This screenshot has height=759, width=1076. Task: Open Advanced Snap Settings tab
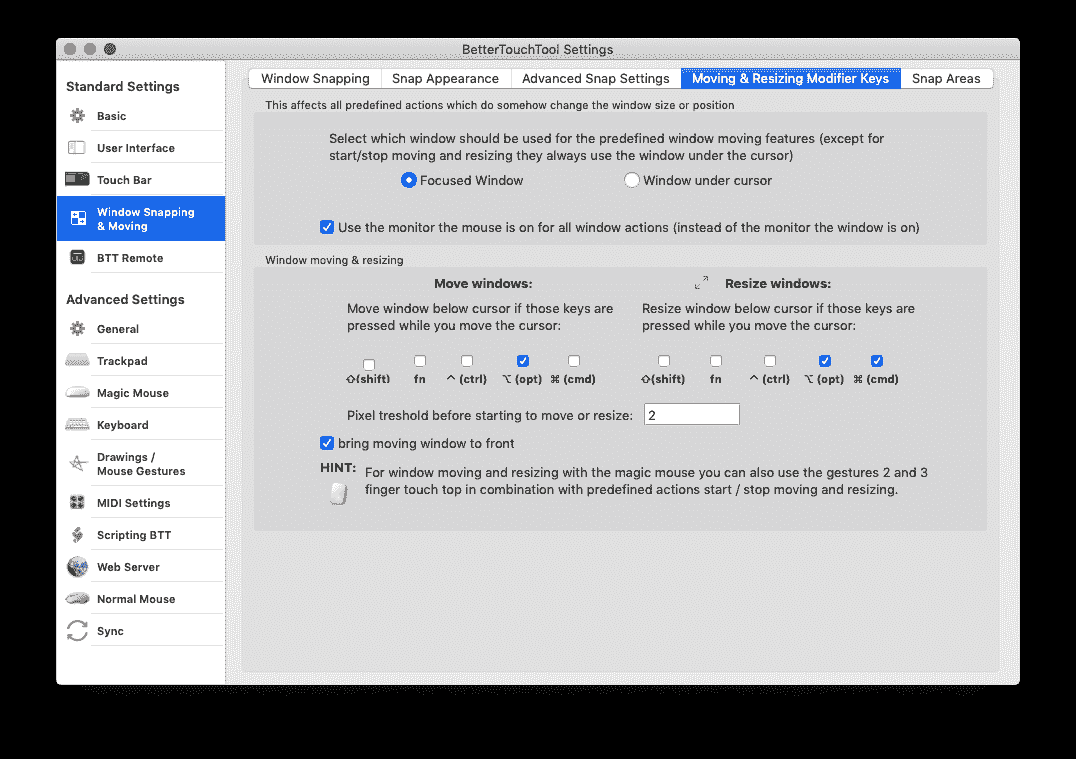coord(596,78)
